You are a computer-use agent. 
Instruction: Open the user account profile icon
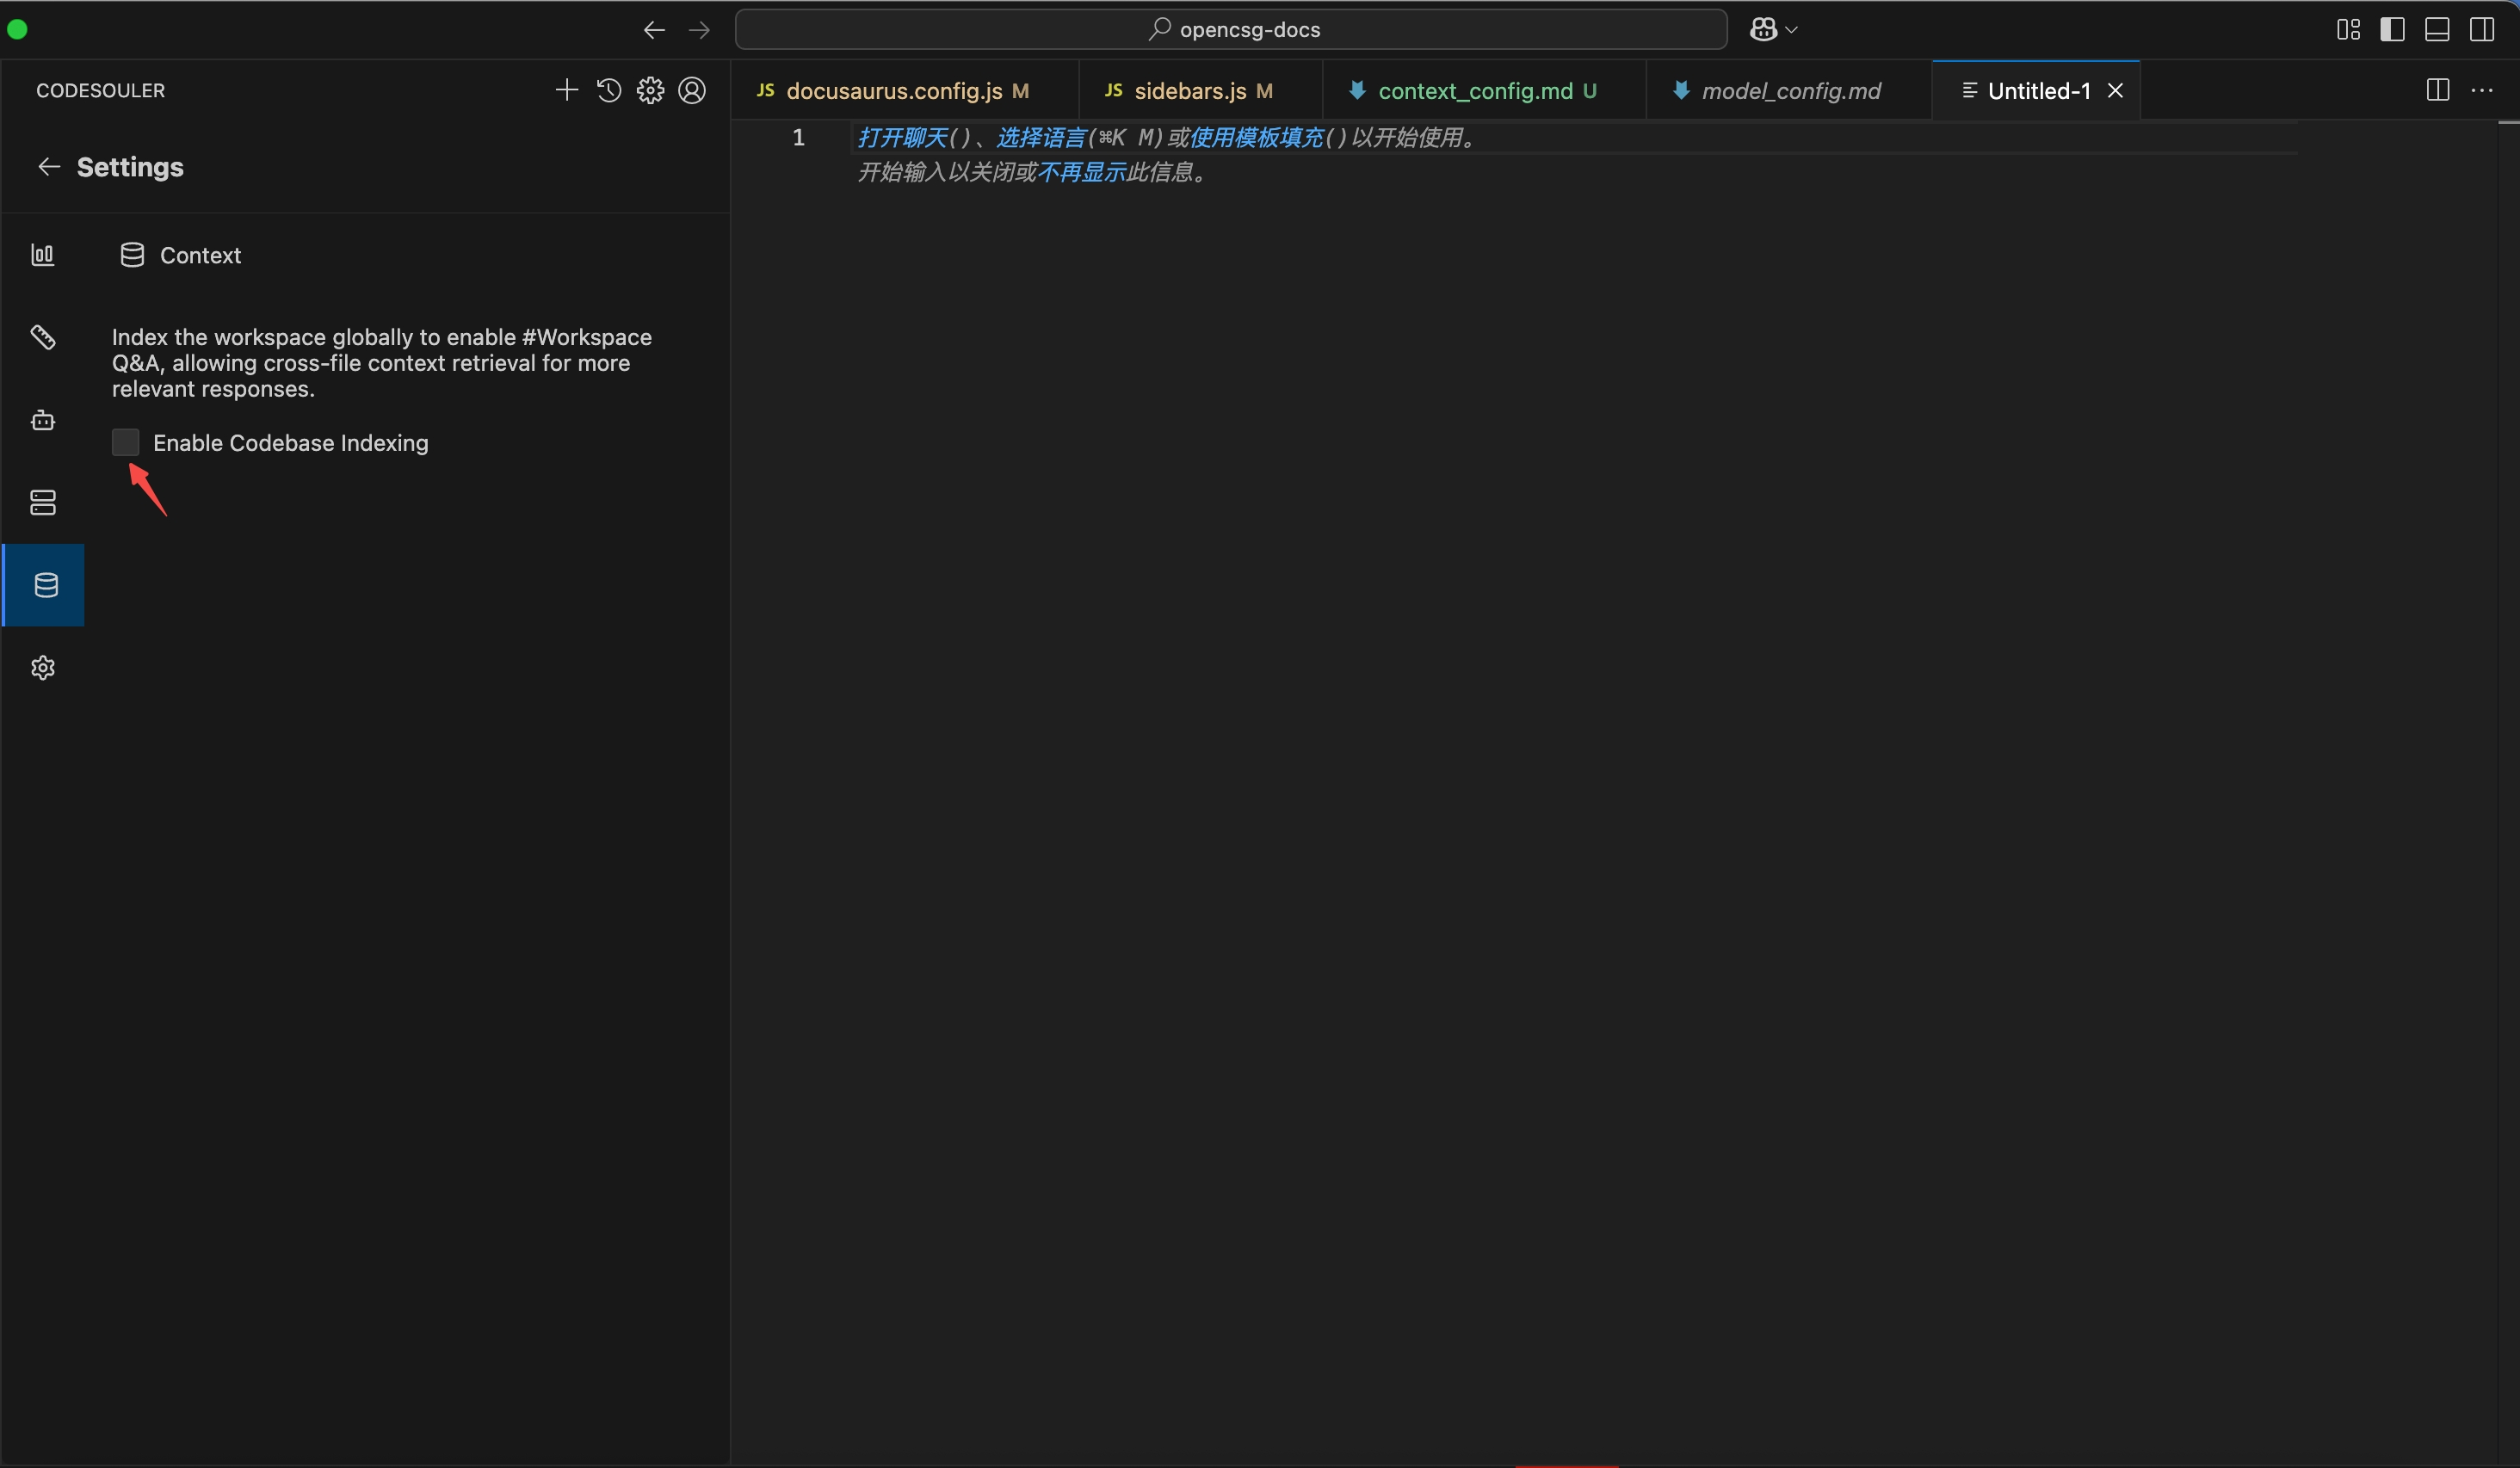(692, 90)
